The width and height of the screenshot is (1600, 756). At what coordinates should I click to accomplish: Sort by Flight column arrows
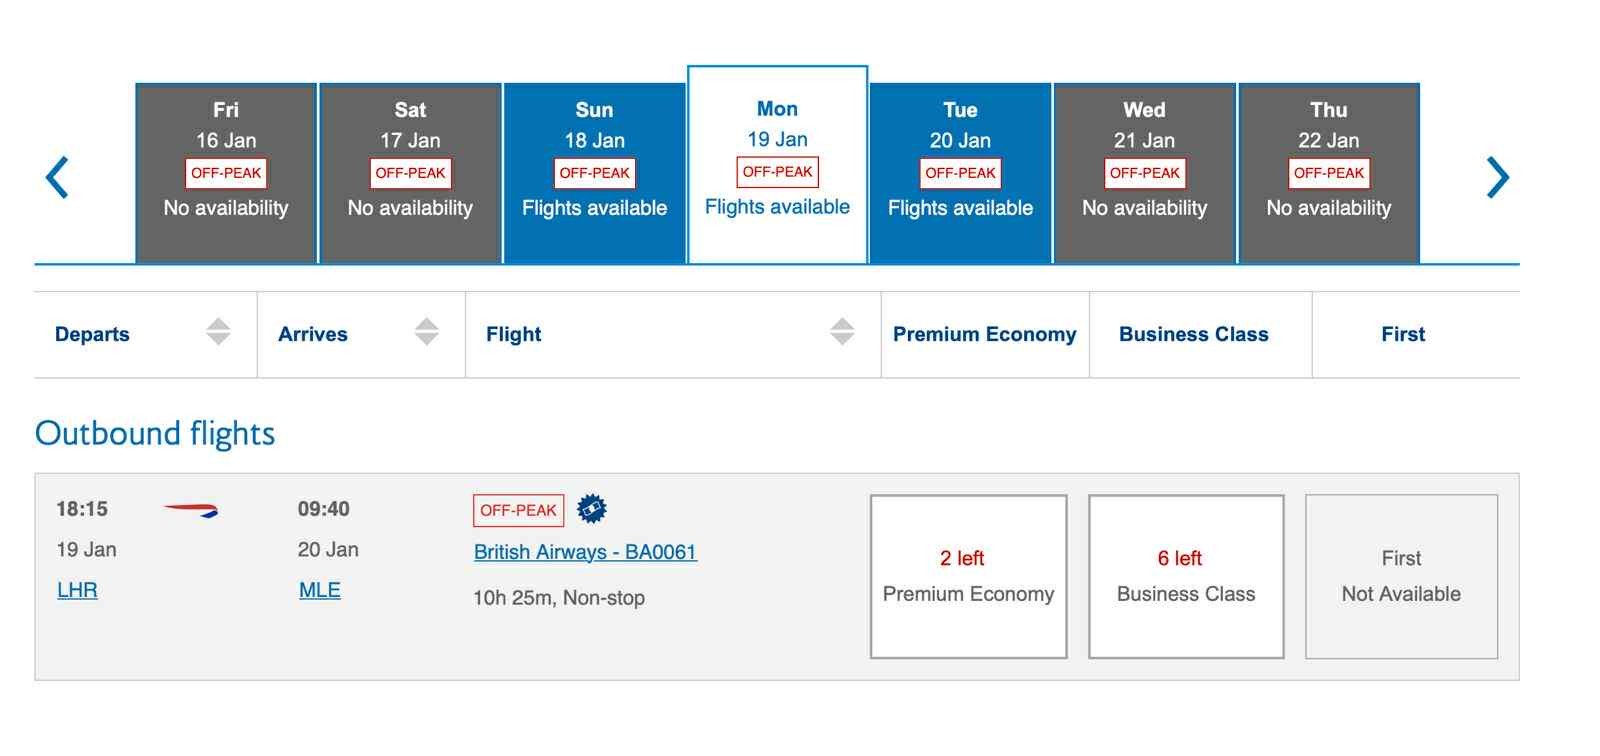click(842, 332)
